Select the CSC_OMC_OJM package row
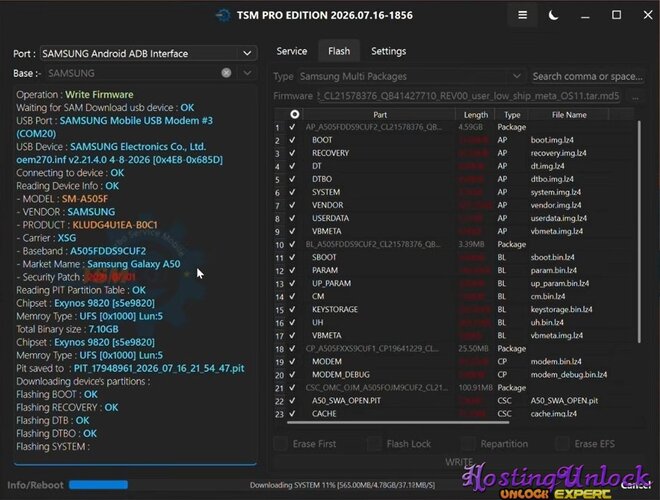This screenshot has height=500, width=660. 455,388
